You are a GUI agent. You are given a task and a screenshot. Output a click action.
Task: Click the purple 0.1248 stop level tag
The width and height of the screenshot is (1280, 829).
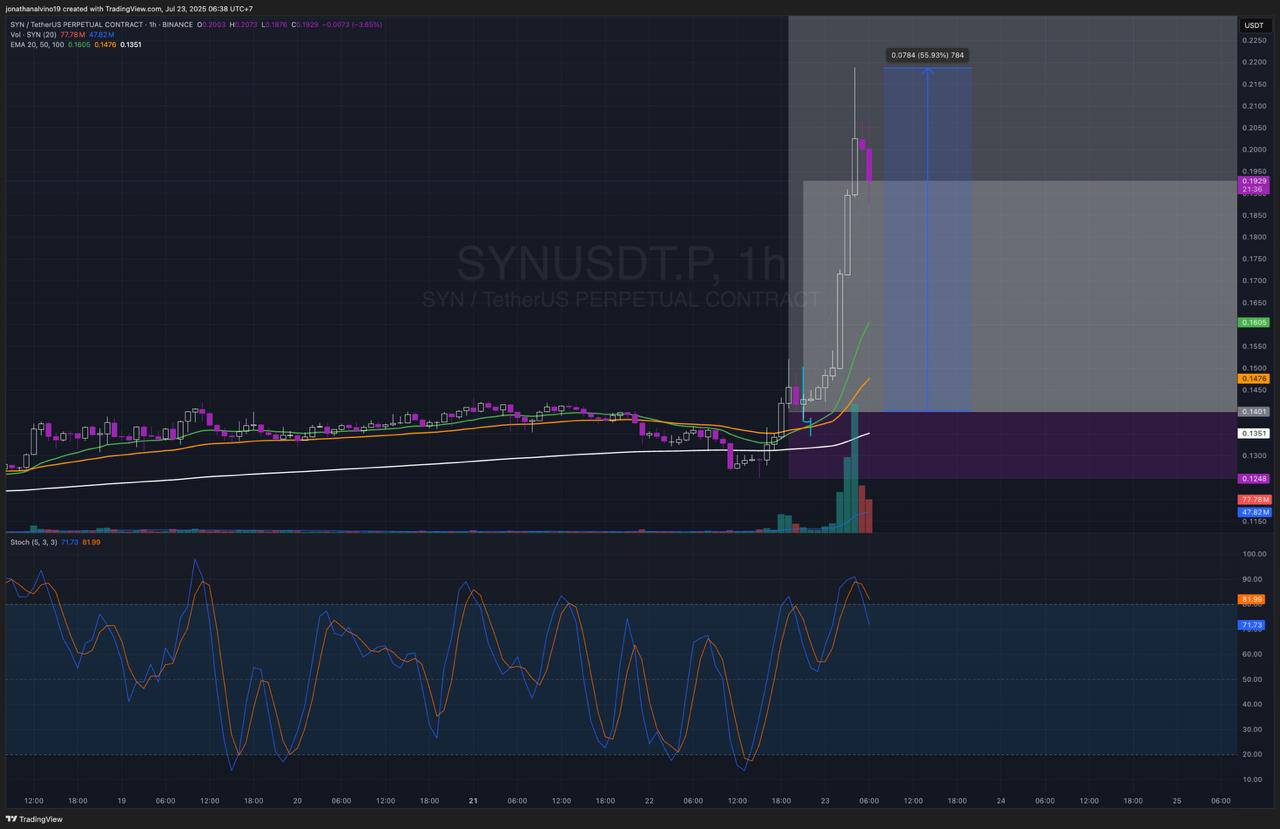click(1253, 478)
